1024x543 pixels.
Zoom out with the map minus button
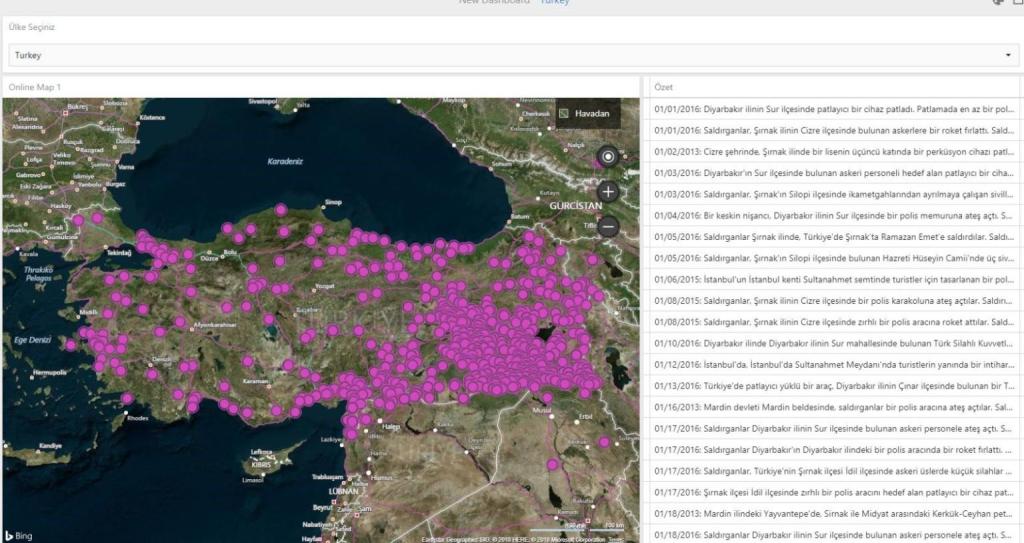608,227
